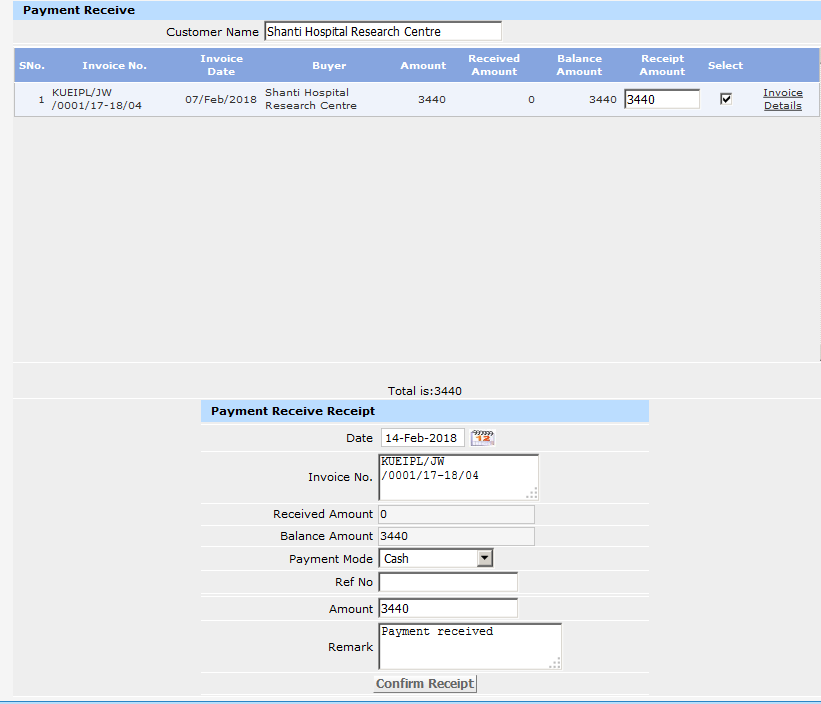Click the invoice number cell KUEIPL/JW in table

(x=96, y=99)
